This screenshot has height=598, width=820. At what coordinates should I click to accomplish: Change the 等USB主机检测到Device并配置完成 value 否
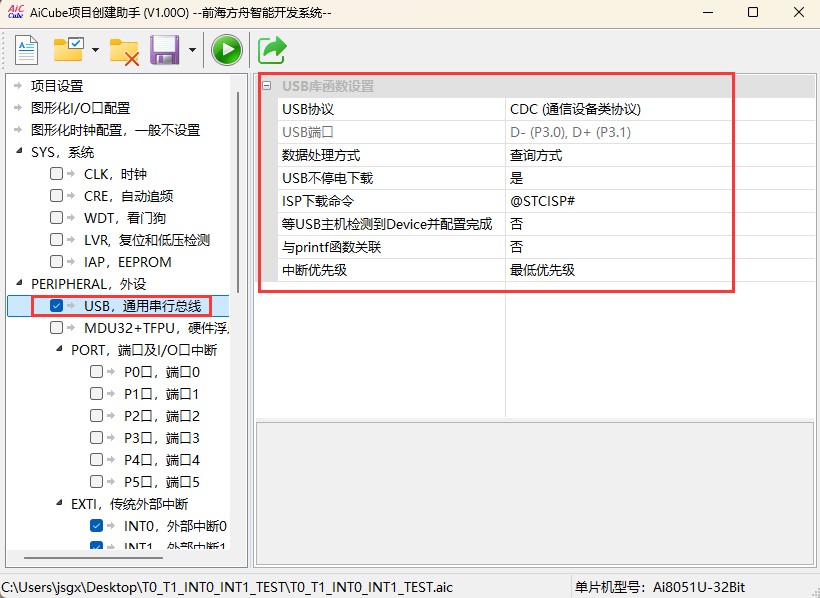[660, 224]
